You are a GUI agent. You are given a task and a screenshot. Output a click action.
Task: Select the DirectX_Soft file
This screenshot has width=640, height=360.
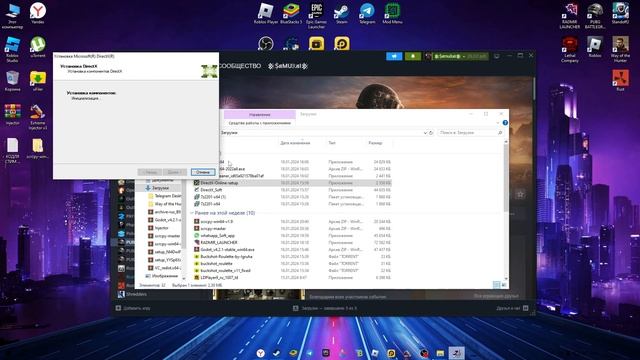[x=211, y=190]
